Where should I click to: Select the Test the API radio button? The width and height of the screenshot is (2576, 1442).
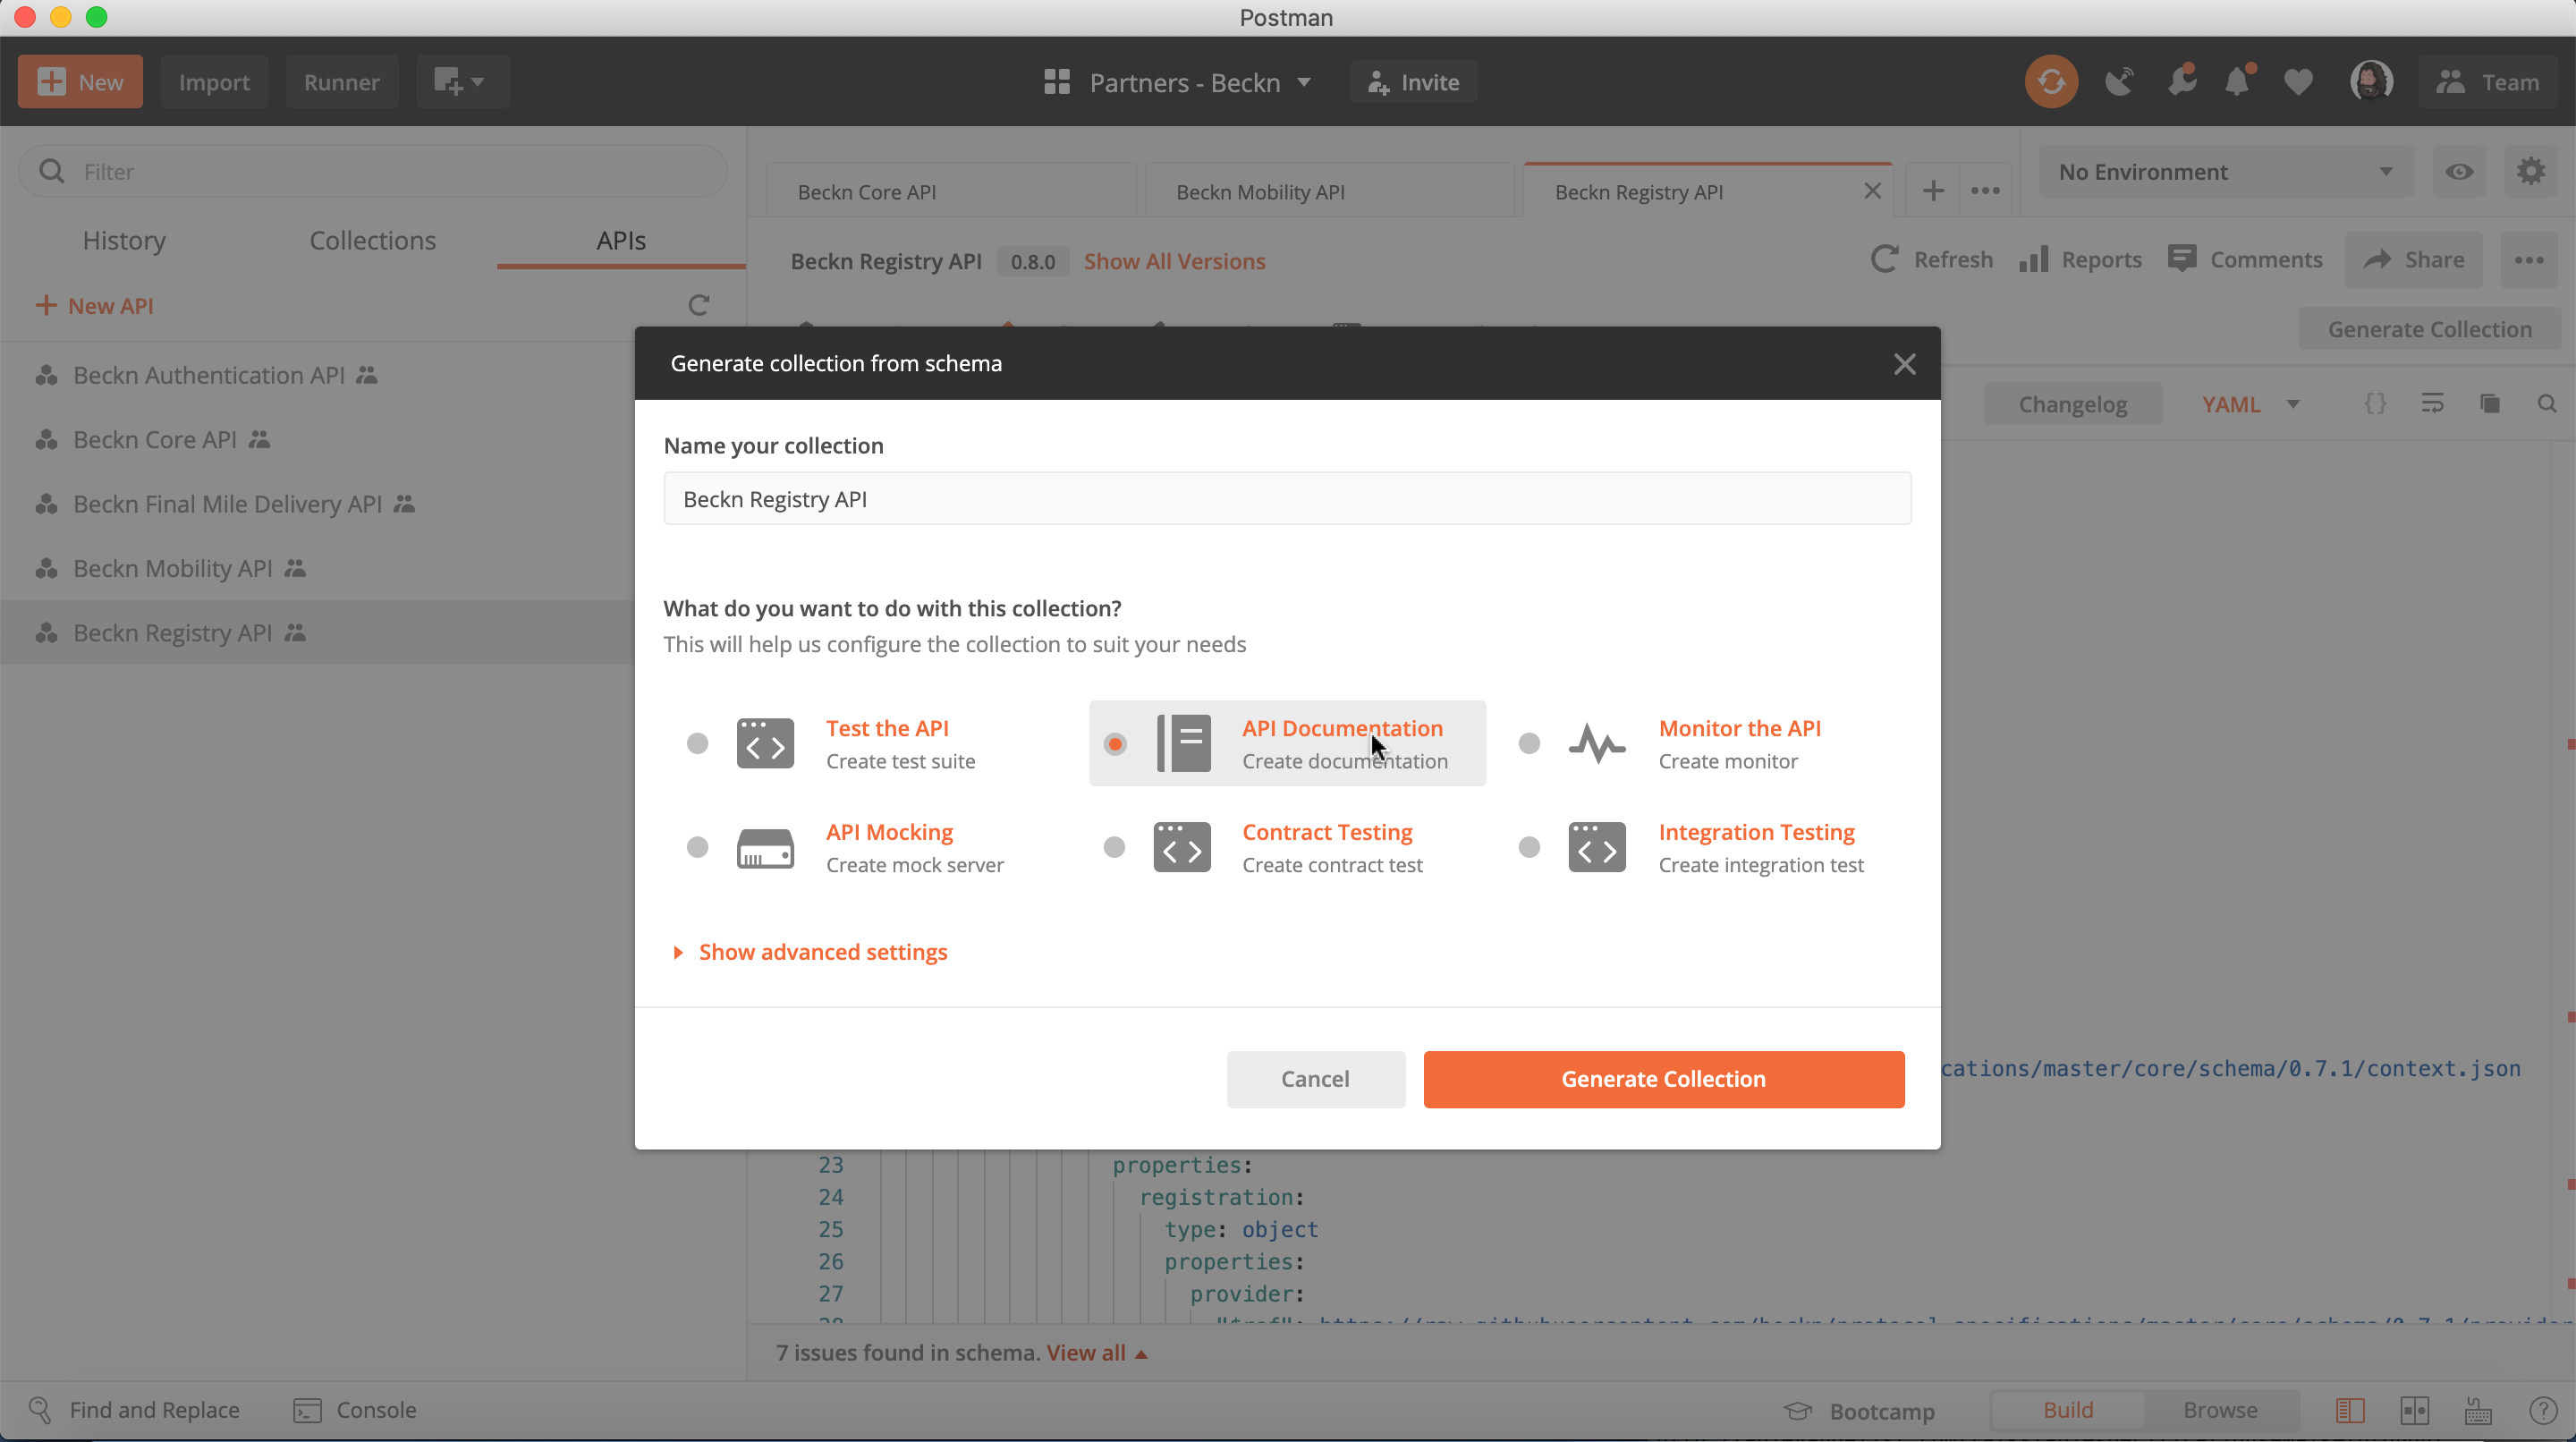697,743
